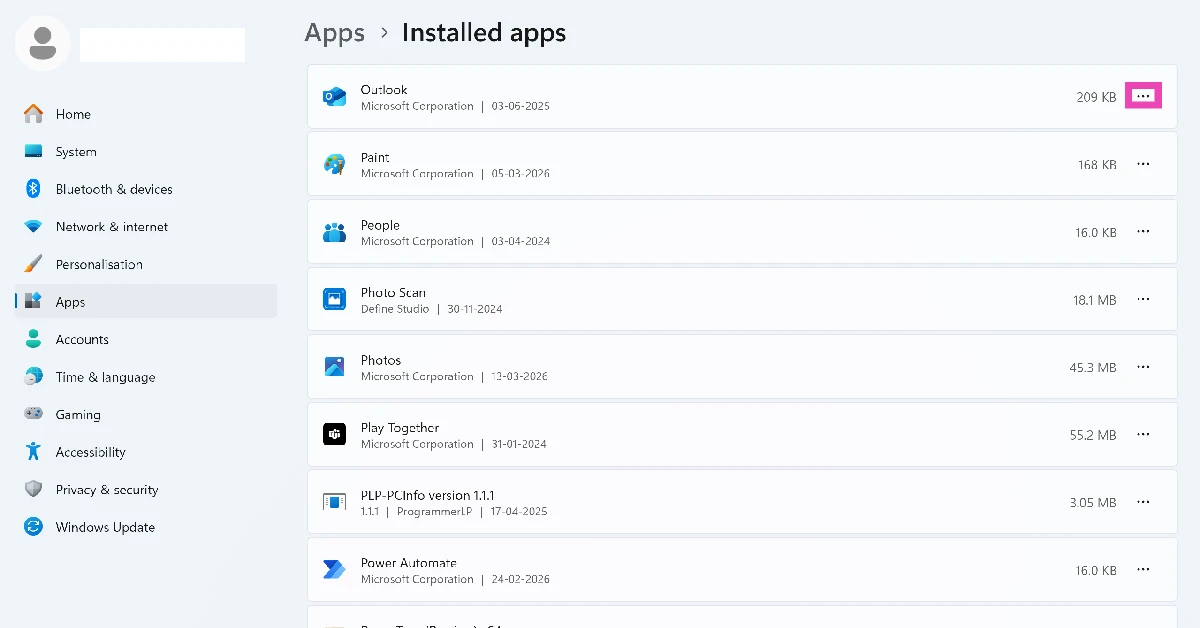Click the People app icon
This screenshot has height=628, width=1200.
pos(334,232)
